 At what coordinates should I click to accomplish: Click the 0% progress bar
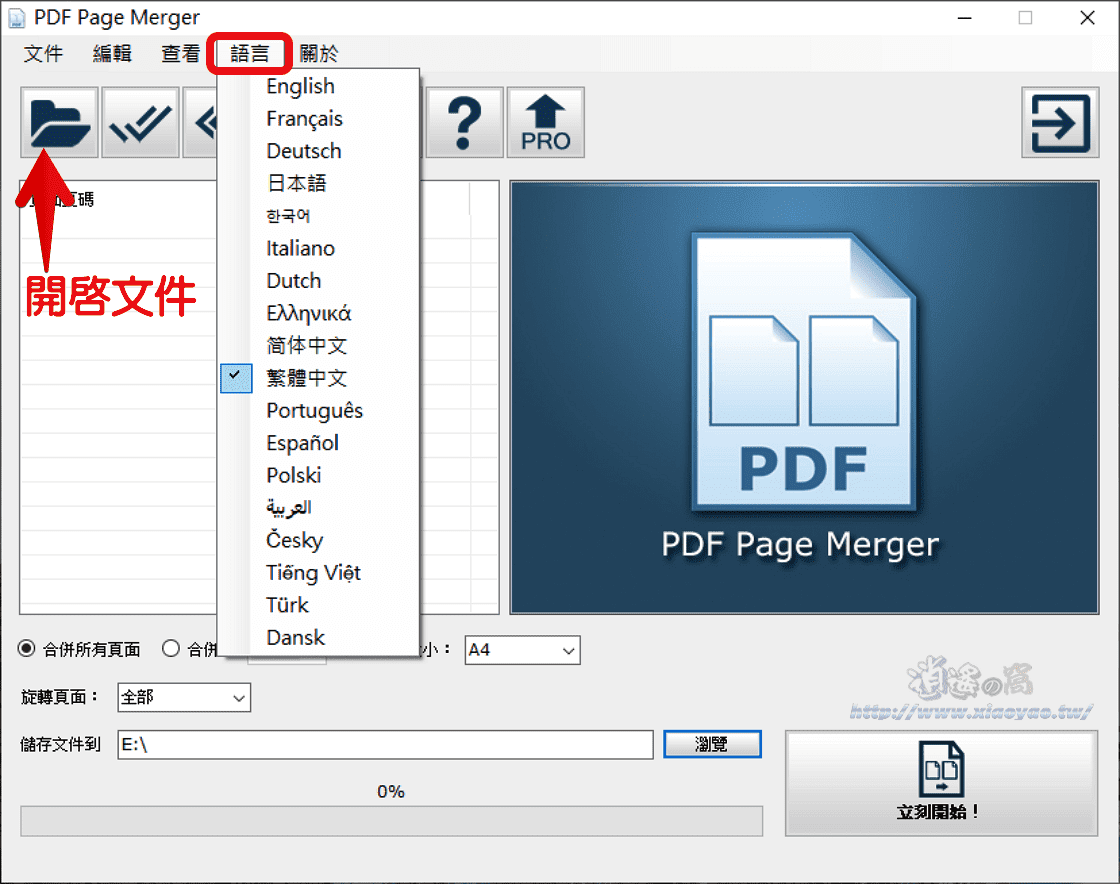pyautogui.click(x=391, y=821)
